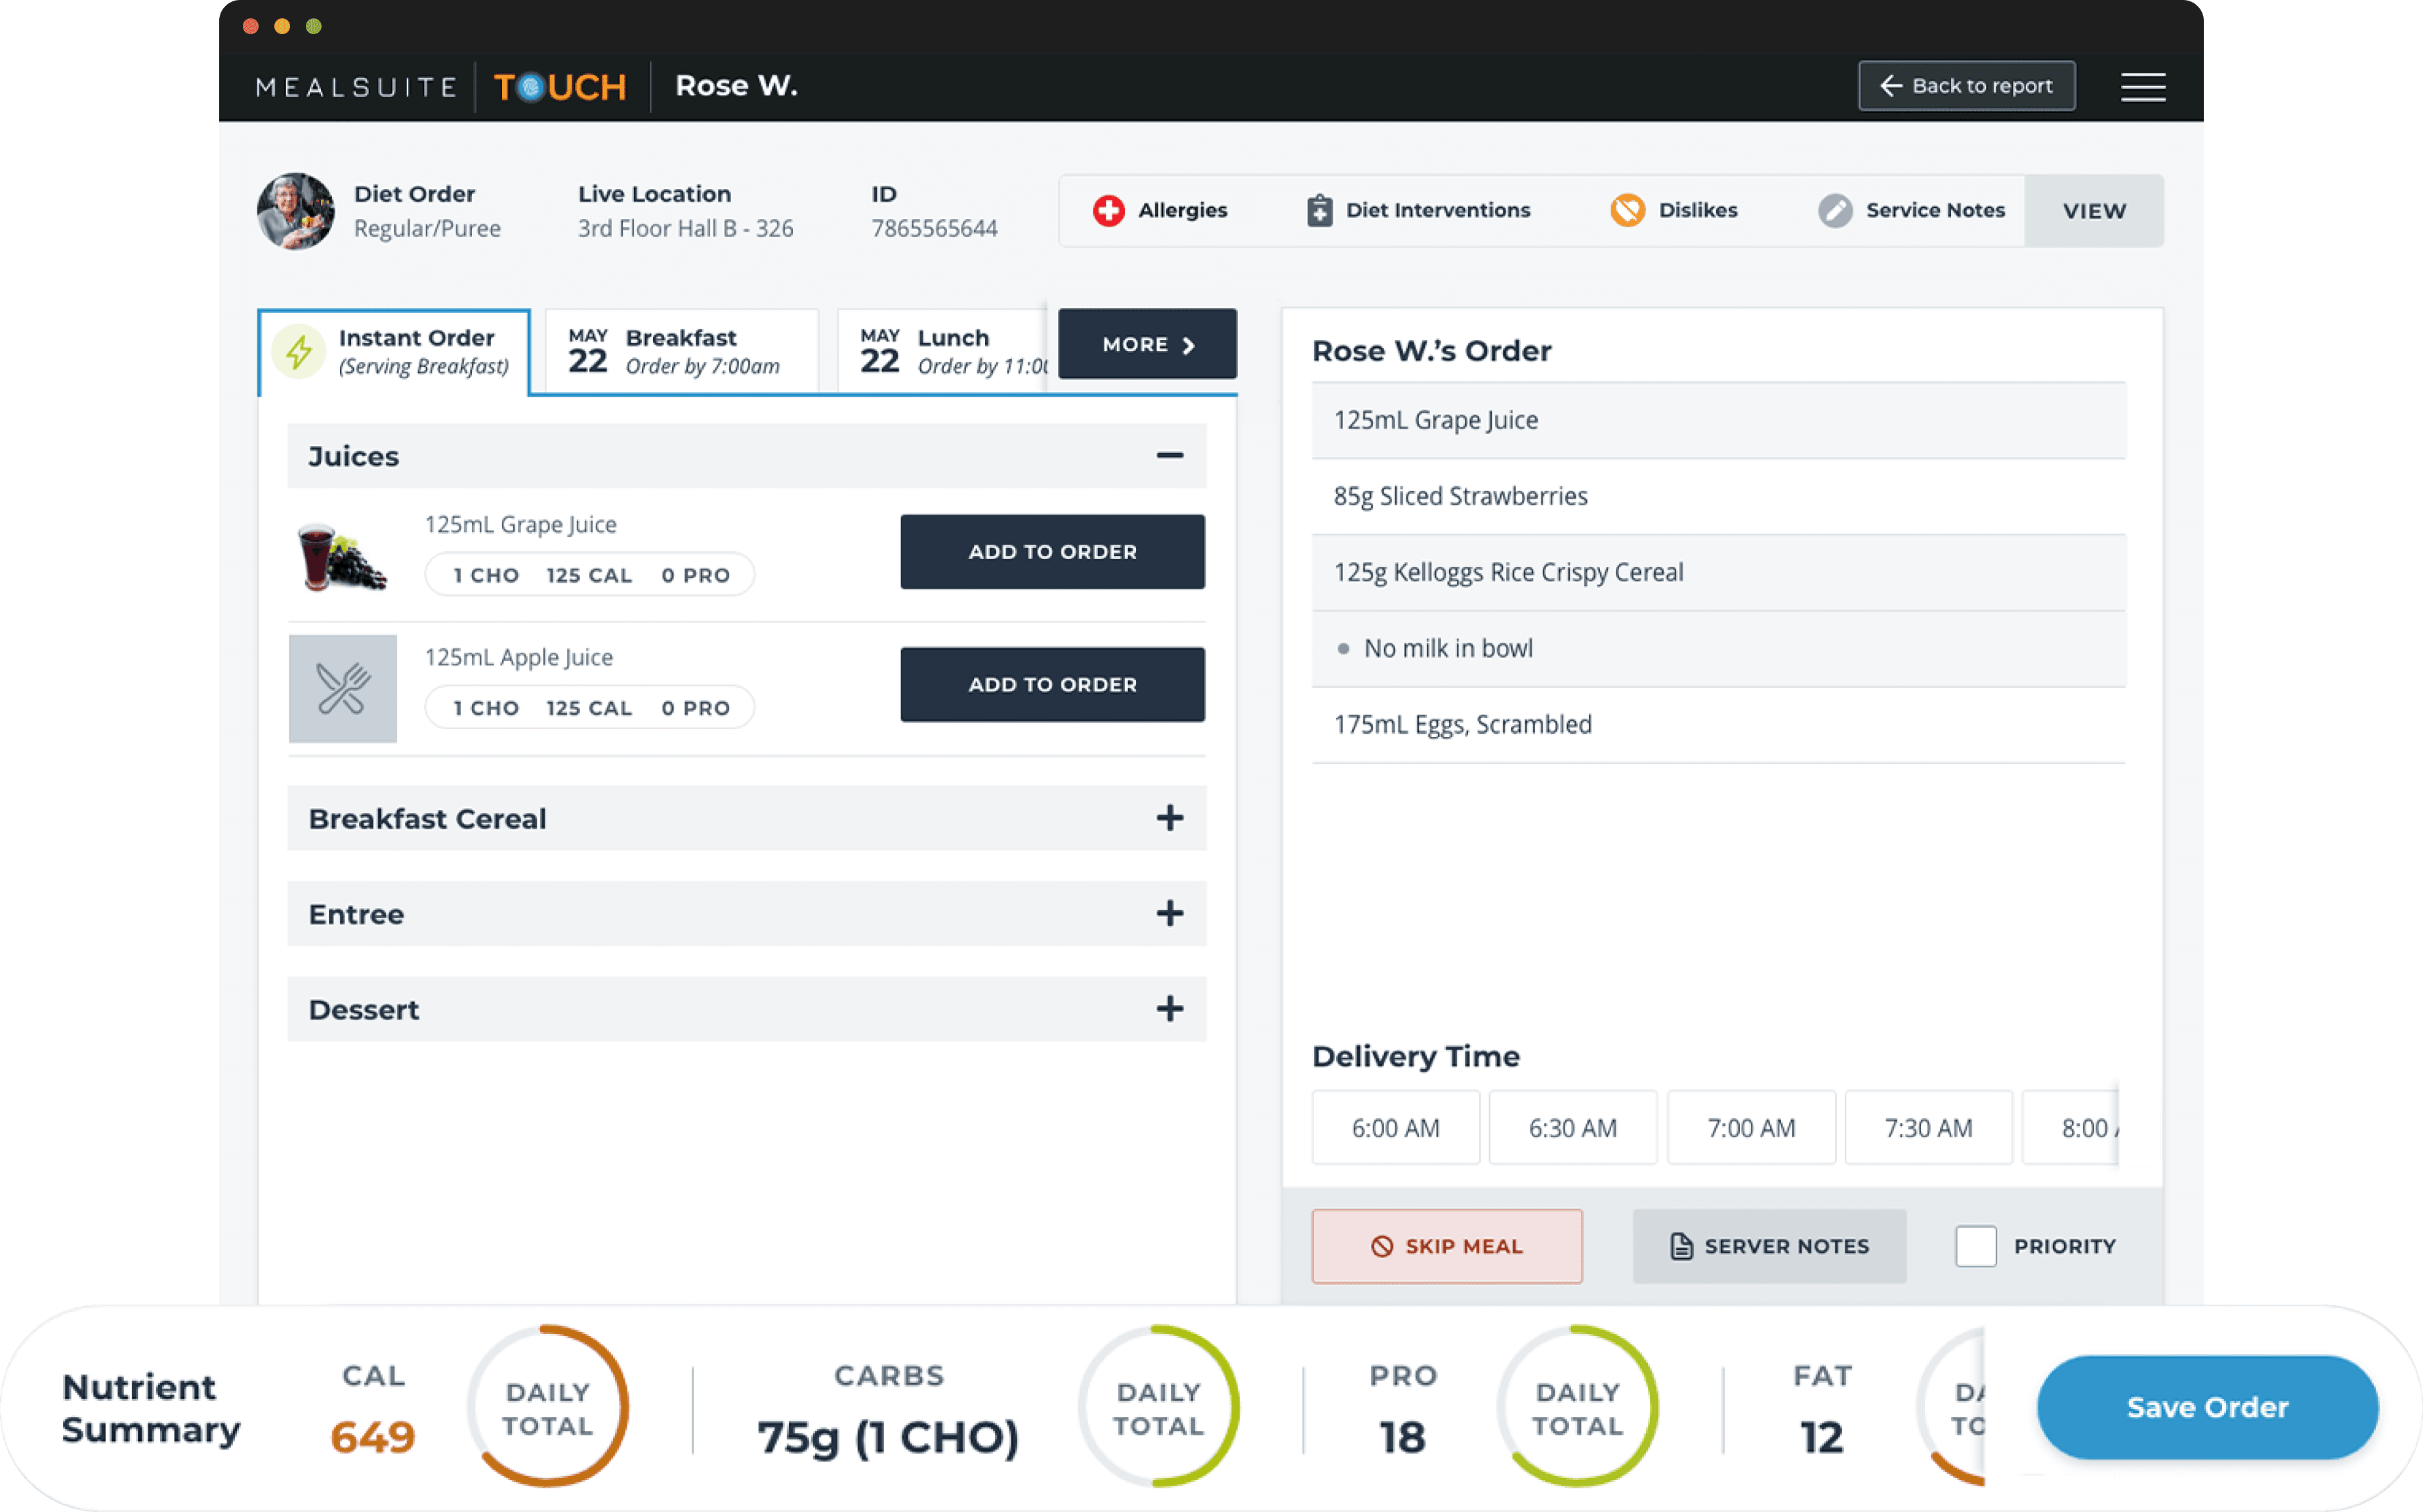Viewport: 2423px width, 1512px height.
Task: Click the Grape Juice thumbnail image
Action: [341, 556]
